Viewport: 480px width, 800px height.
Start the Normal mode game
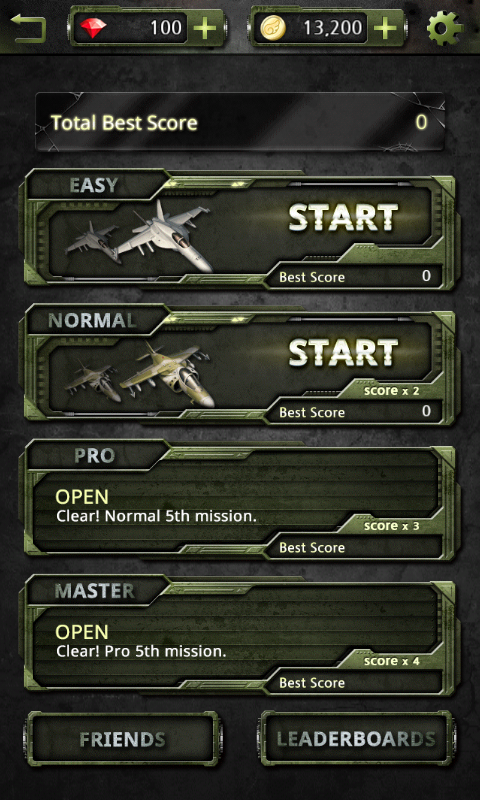(343, 352)
